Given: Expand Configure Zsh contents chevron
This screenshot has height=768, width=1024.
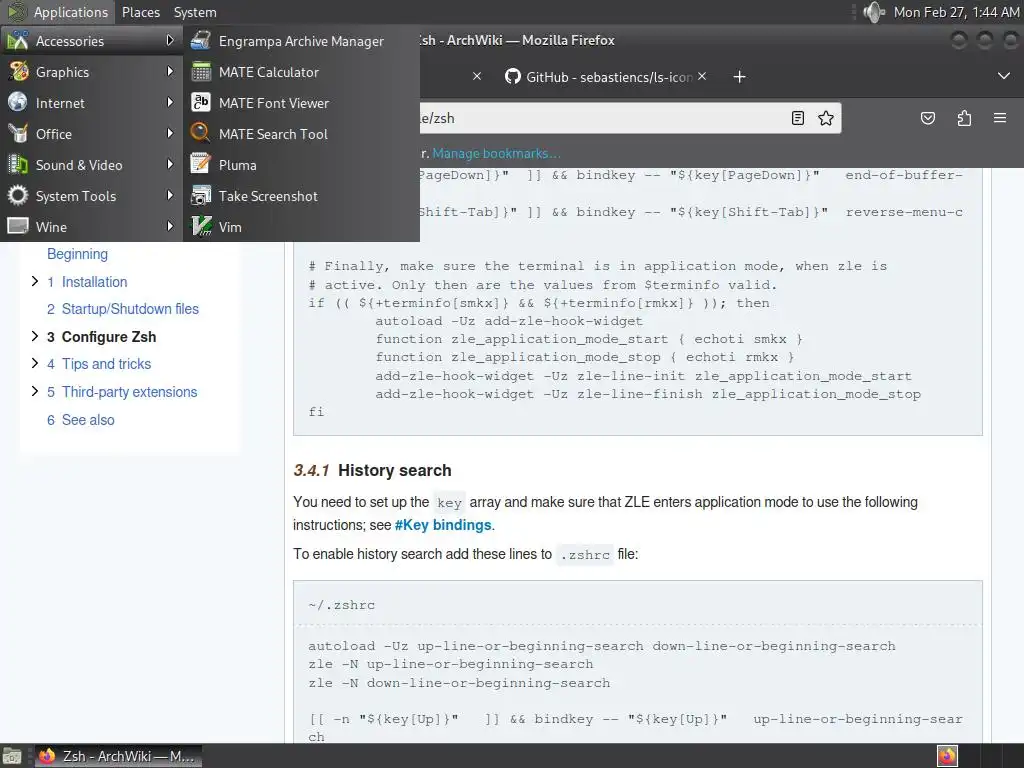Looking at the screenshot, I should [x=35, y=336].
